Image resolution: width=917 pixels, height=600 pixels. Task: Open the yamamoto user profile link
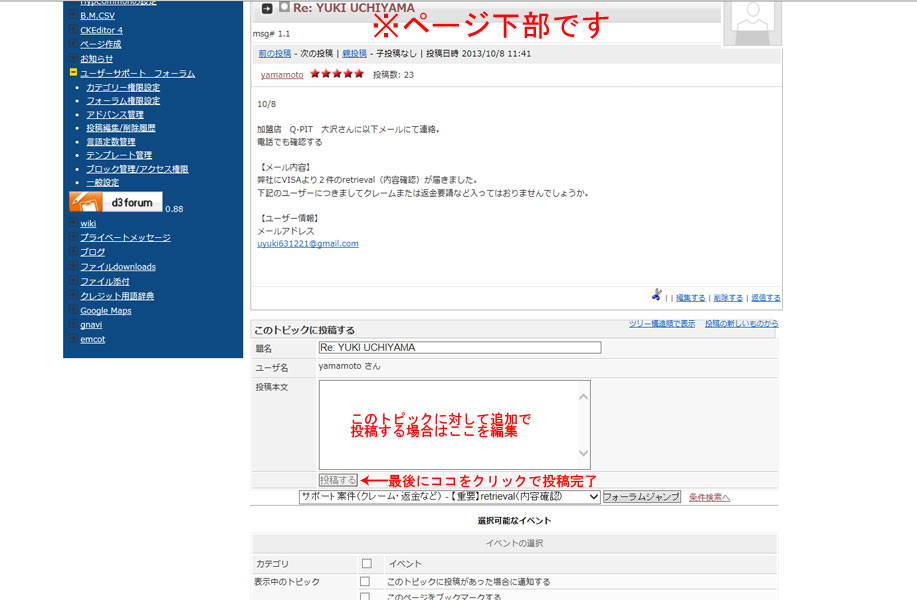pos(282,75)
